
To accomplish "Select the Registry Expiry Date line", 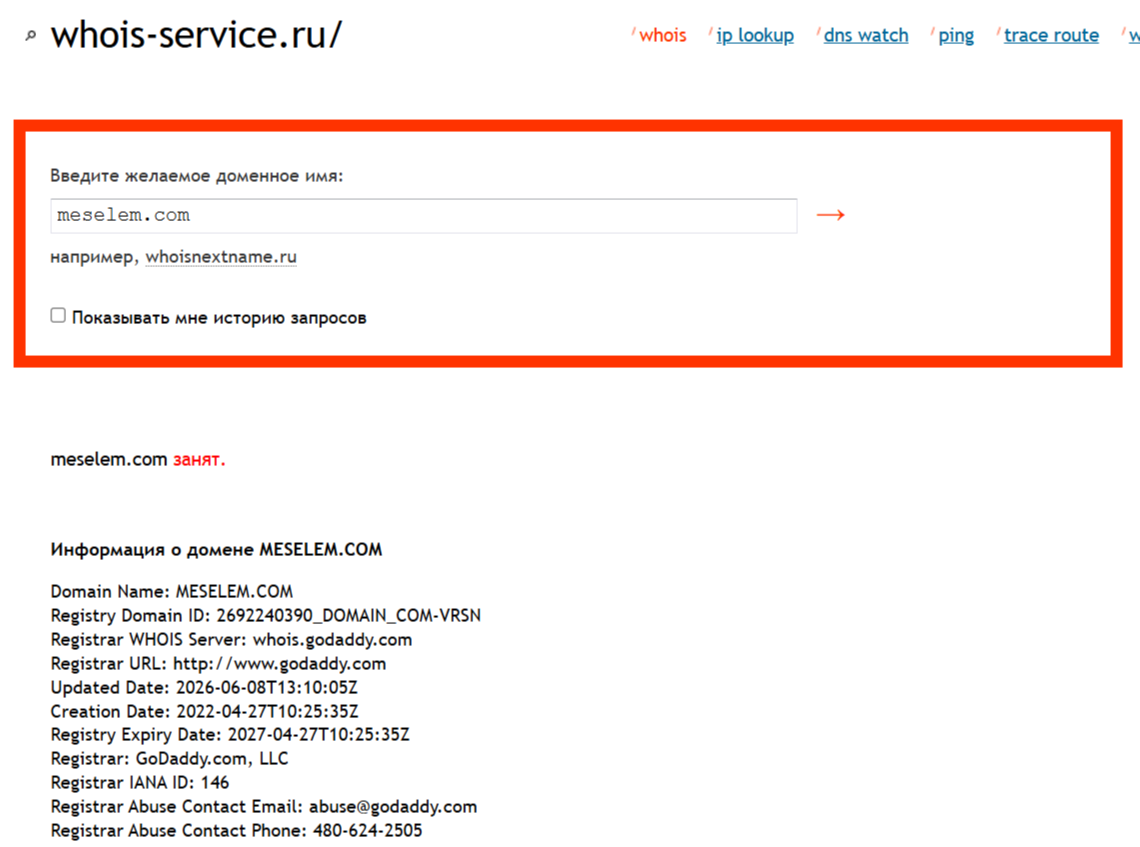I will coord(230,735).
